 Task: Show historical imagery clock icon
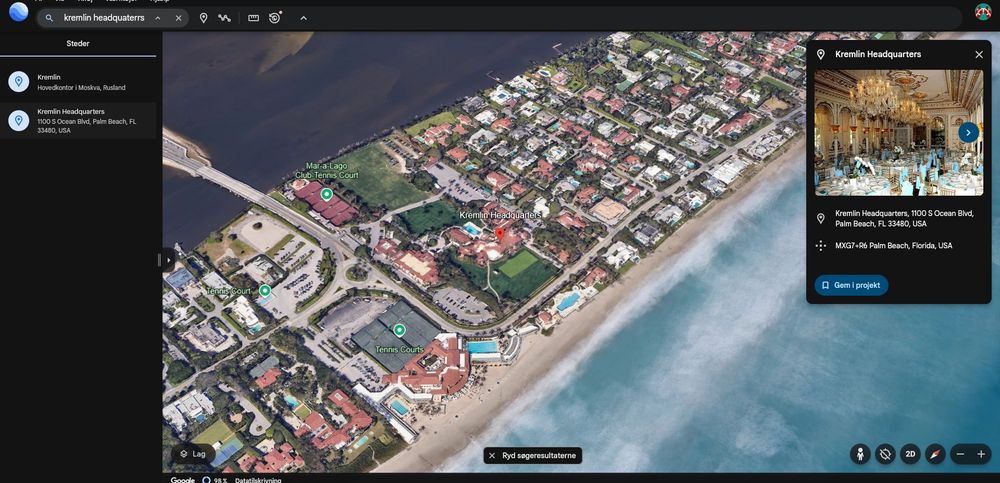275,18
